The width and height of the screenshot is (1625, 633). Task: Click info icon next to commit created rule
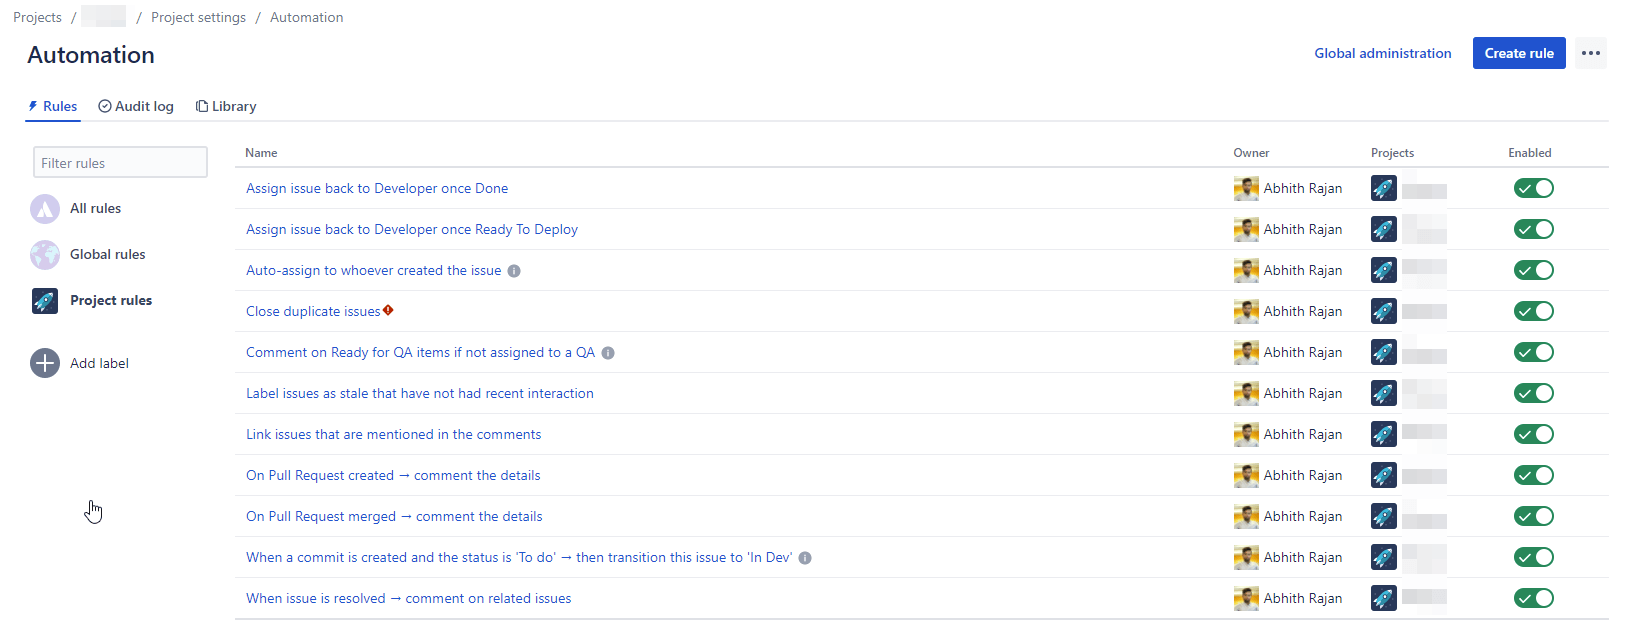point(805,558)
